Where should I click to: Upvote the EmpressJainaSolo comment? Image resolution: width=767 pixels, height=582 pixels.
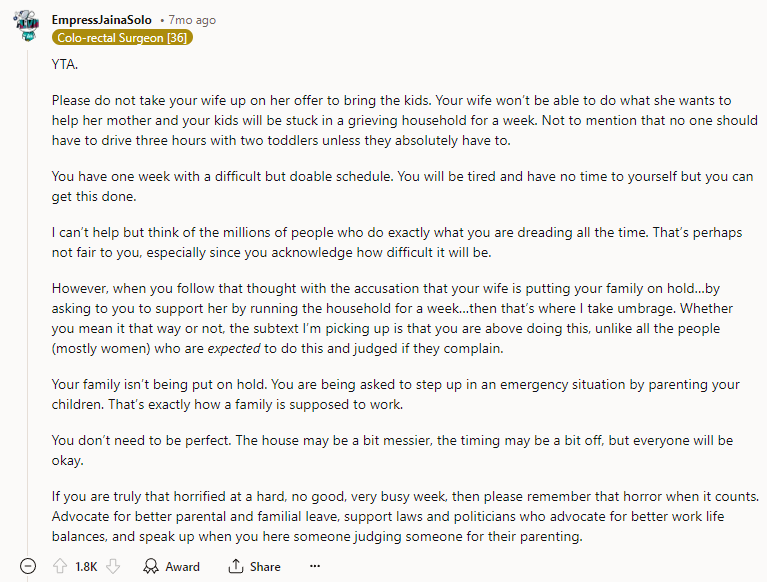62,566
